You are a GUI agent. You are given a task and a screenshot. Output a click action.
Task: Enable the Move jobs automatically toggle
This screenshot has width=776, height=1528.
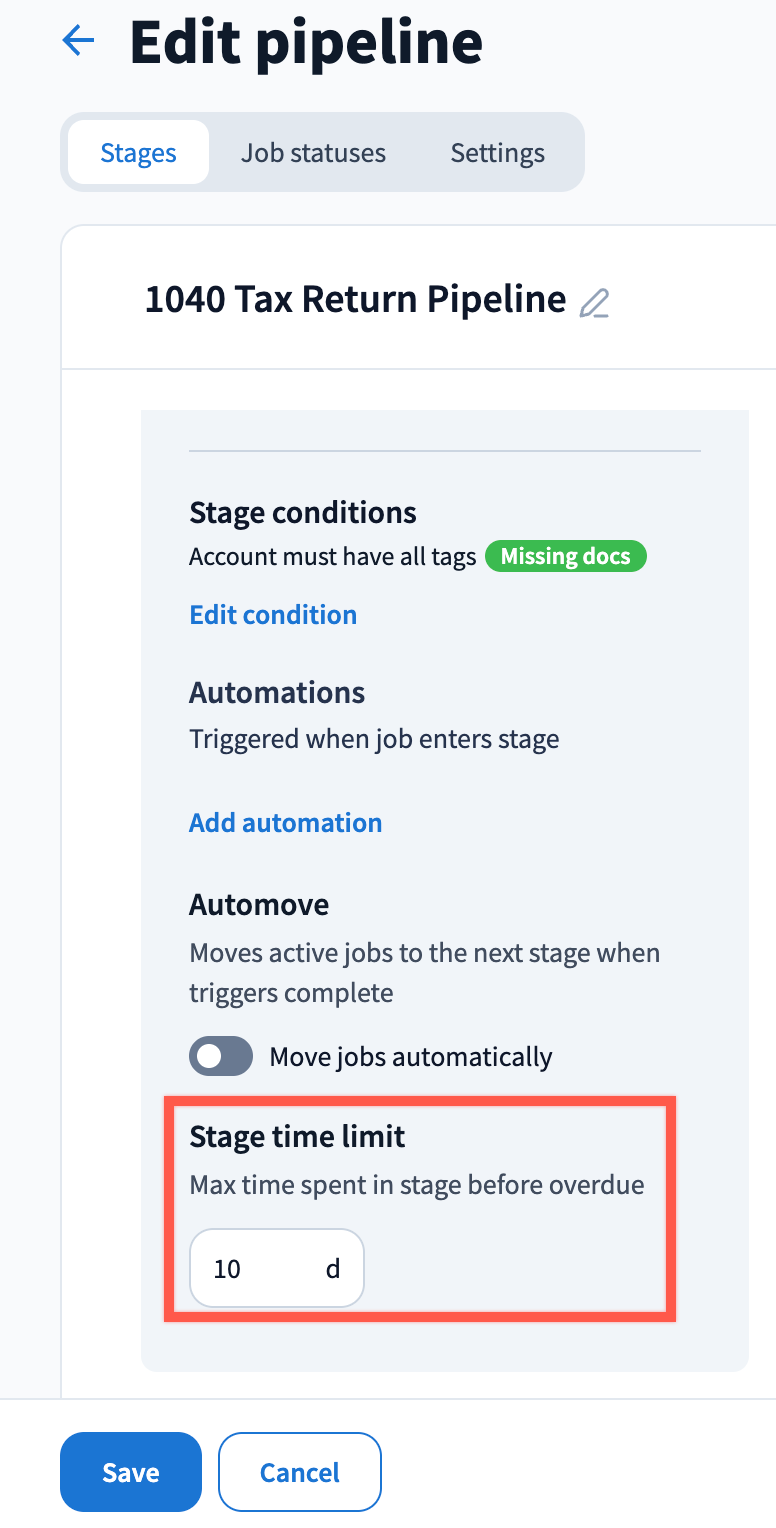(221, 1057)
